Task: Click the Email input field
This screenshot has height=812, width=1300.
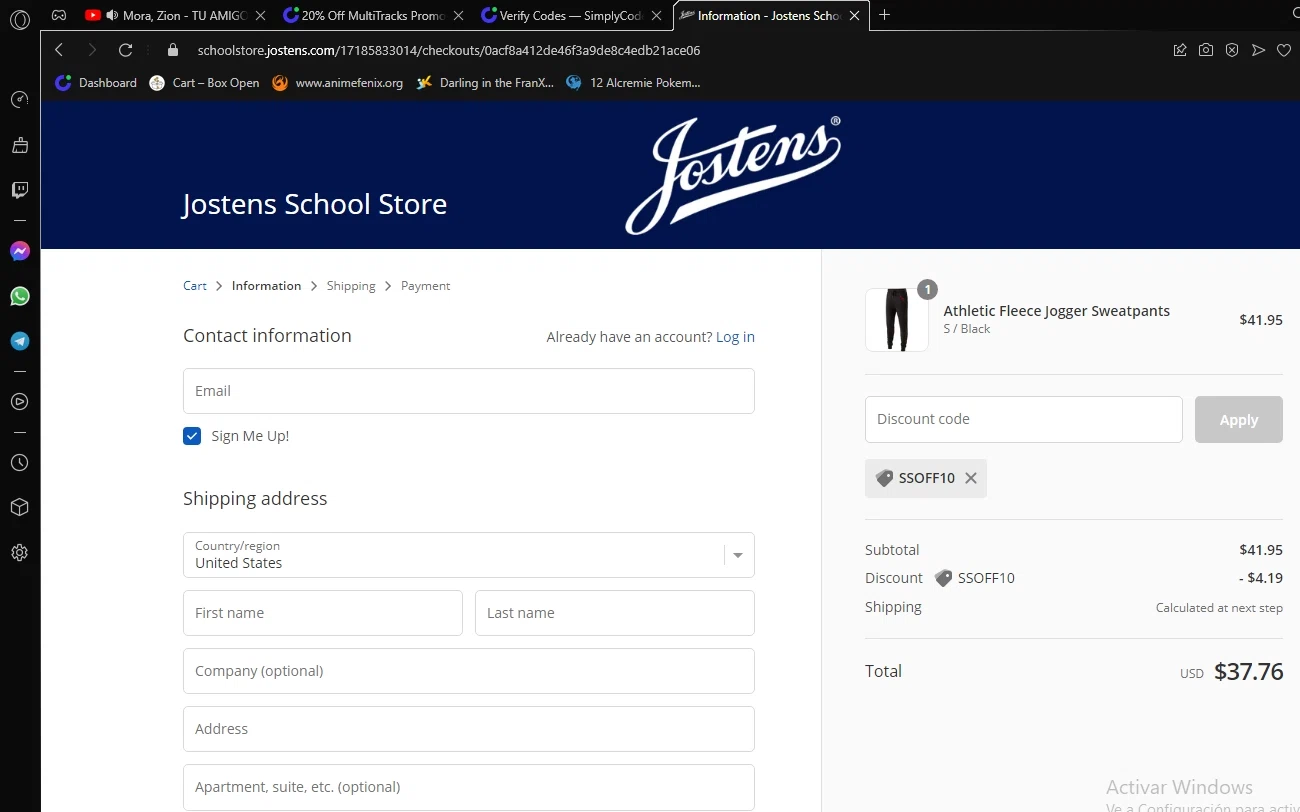Action: click(468, 391)
